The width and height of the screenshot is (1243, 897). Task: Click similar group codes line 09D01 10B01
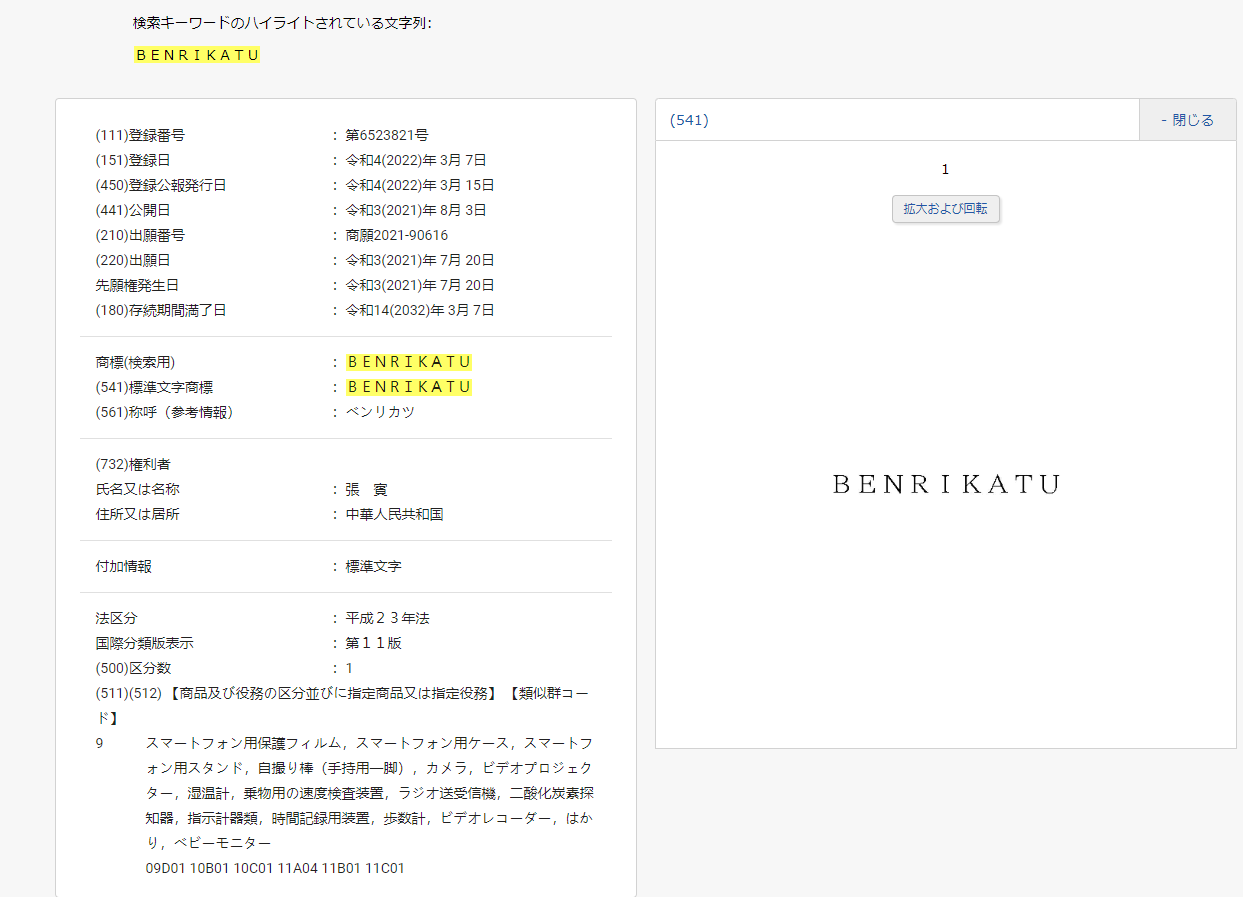[275, 868]
